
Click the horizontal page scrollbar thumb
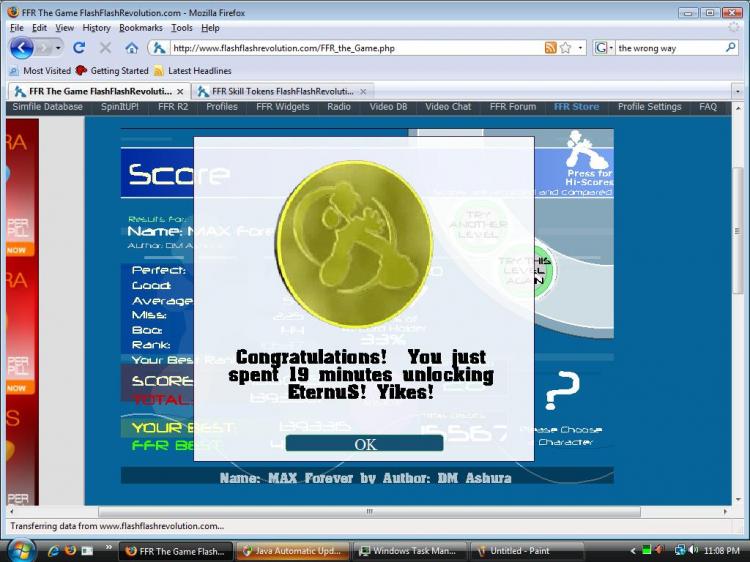(369, 512)
